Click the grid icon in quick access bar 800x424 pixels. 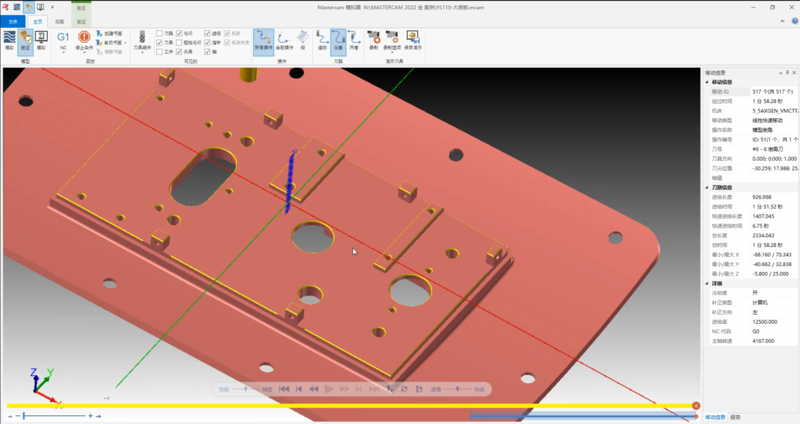point(17,7)
